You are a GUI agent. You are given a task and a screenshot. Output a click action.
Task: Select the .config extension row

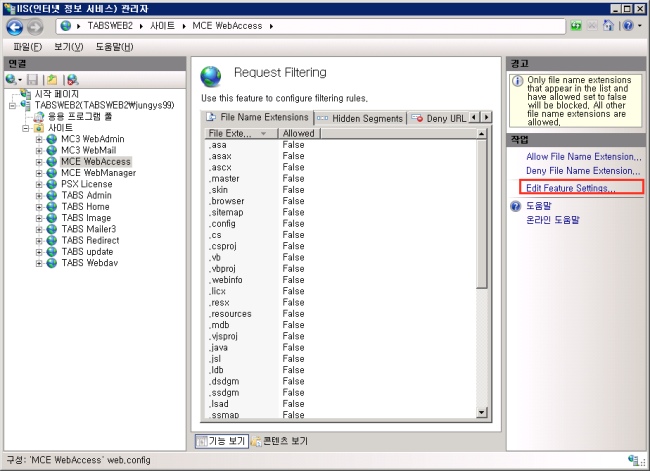340,224
